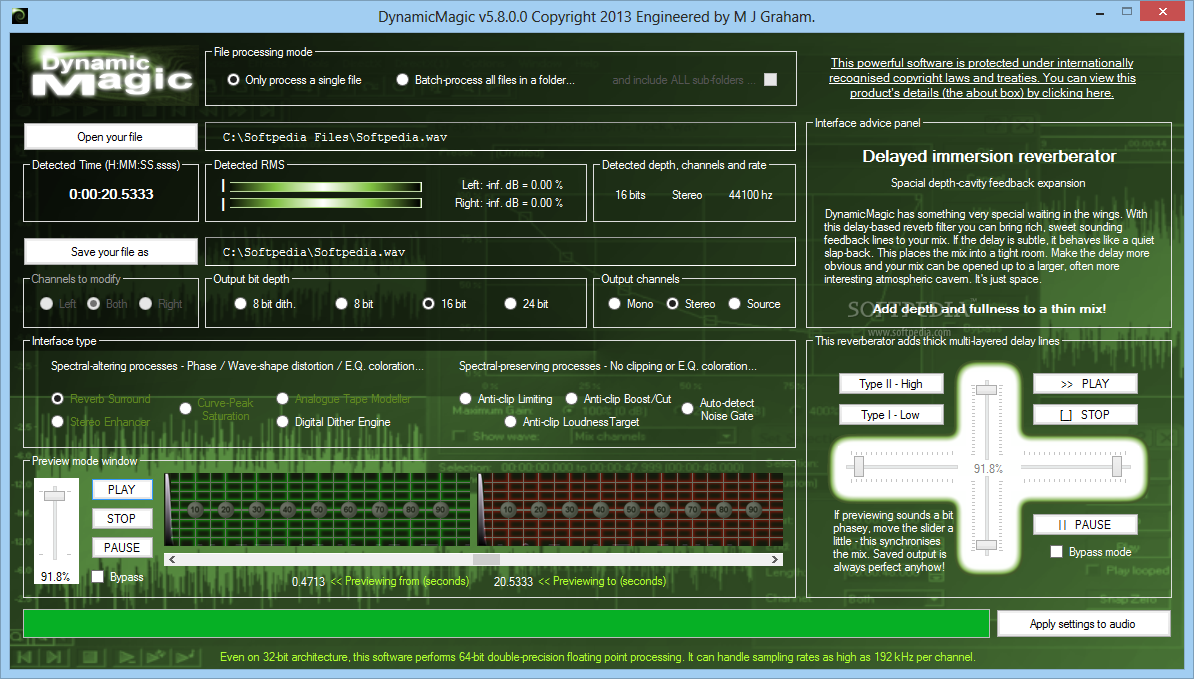Click the reverberator >> PLAY button
Screen dimensions: 1194x679
pyautogui.click(x=1085, y=384)
